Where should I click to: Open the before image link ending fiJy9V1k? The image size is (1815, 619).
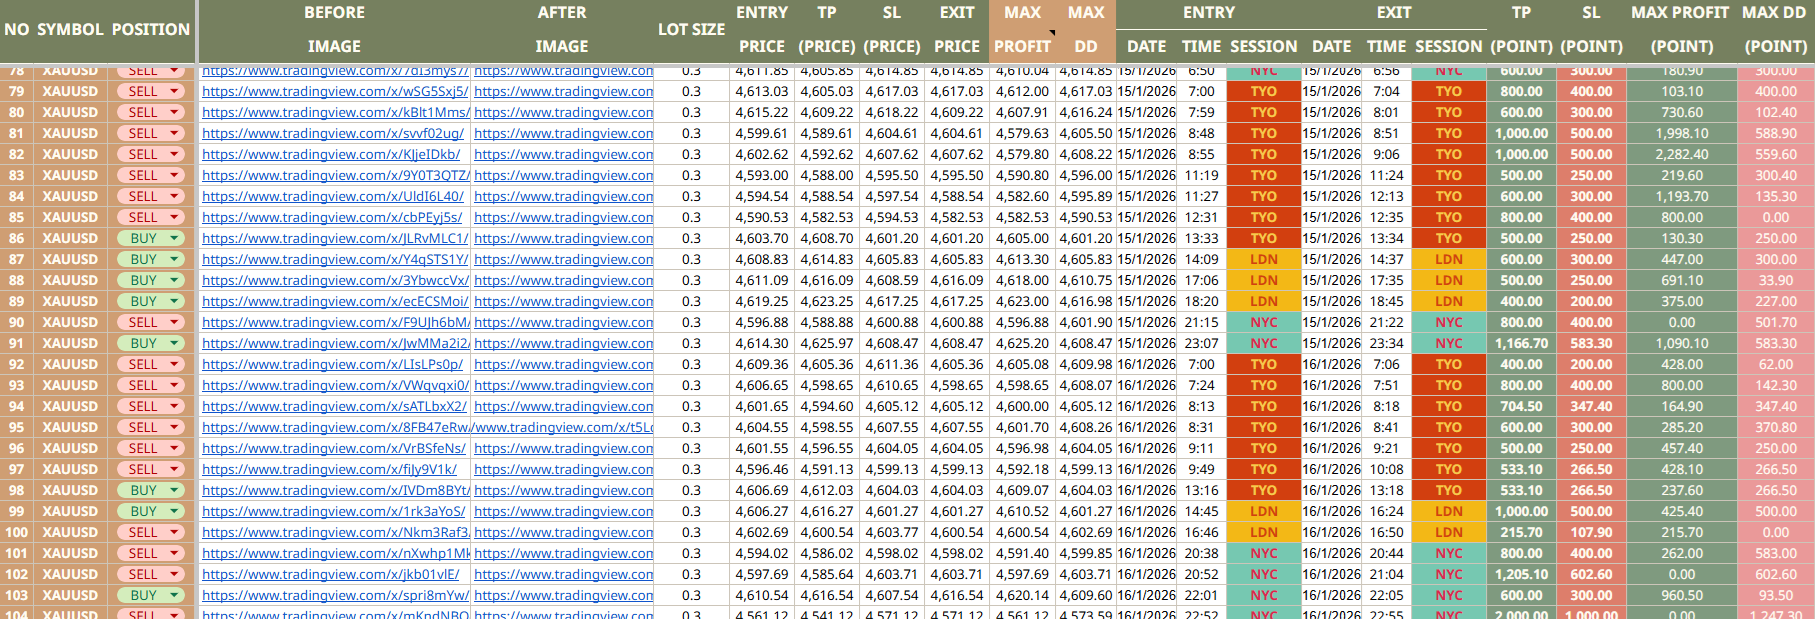click(x=329, y=469)
